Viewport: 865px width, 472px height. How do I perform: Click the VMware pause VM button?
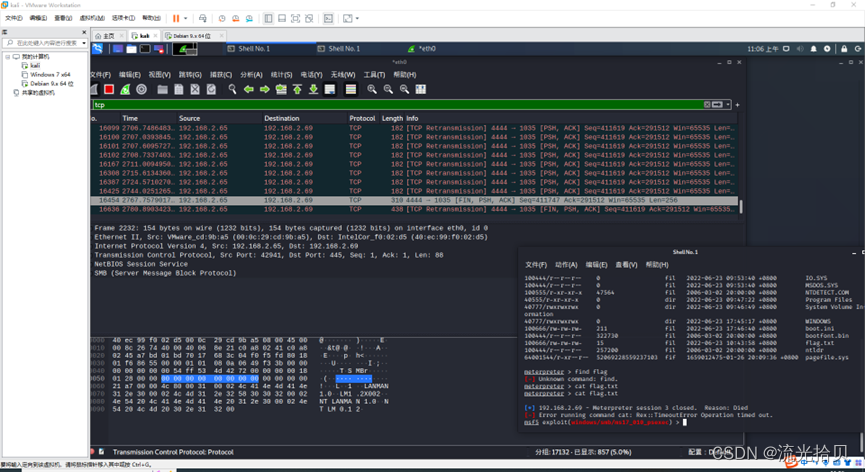(176, 18)
